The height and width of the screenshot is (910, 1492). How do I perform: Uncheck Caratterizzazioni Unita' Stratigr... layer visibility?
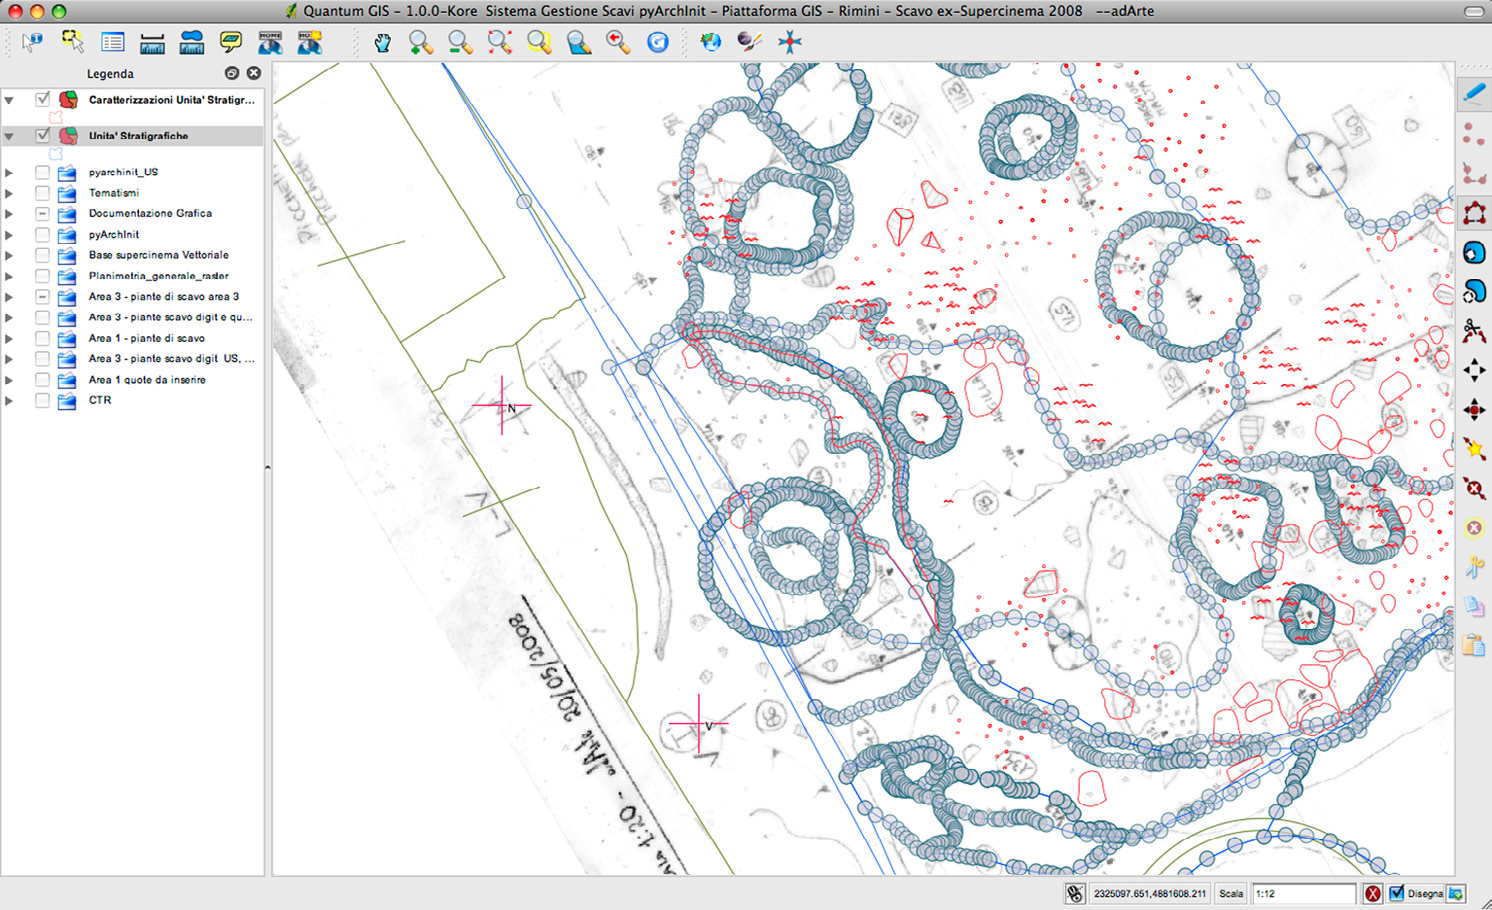point(42,99)
